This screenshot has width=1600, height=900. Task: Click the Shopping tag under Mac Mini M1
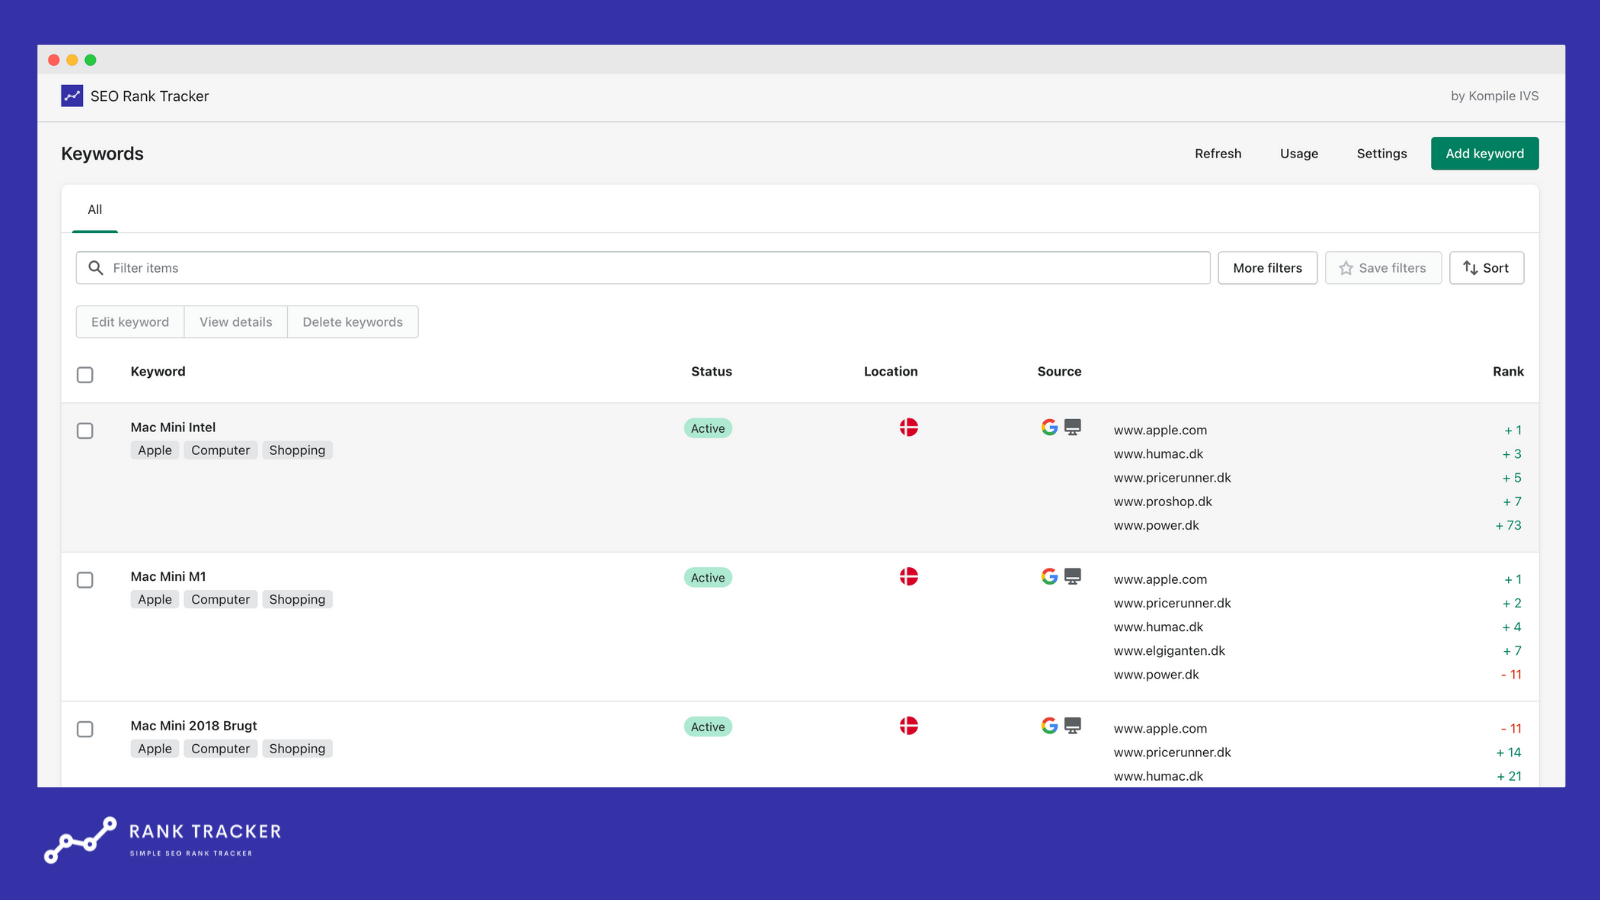tap(297, 600)
